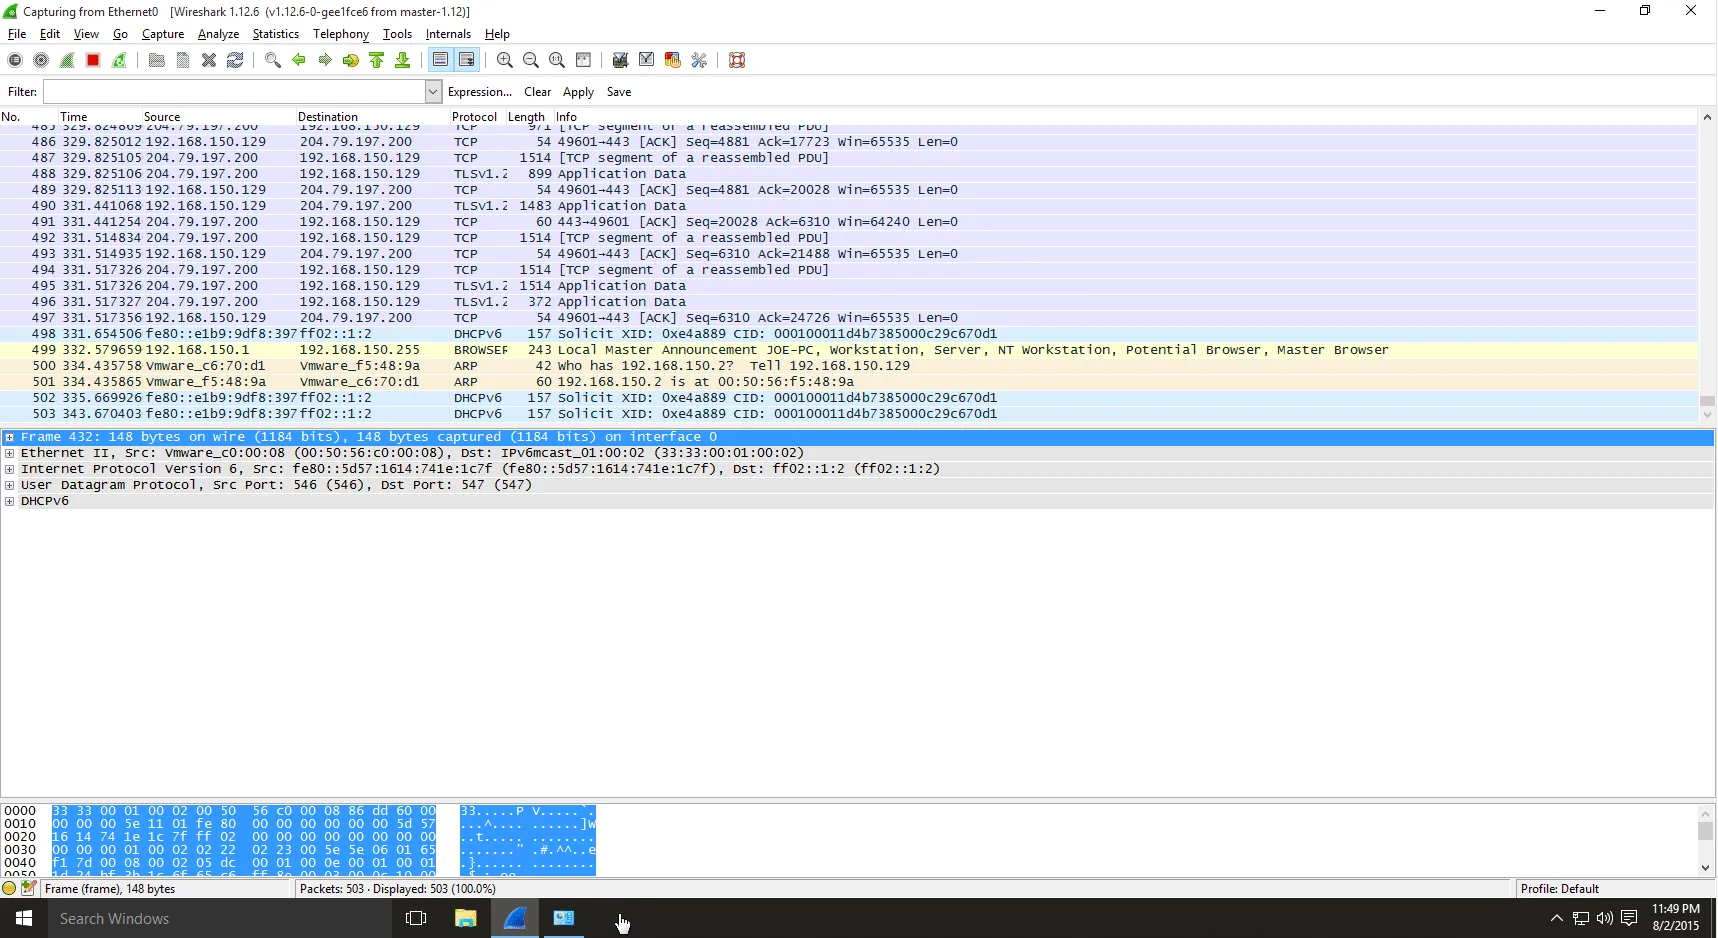The width and height of the screenshot is (1718, 938).
Task: Open expert info status circle icon
Action: (10, 888)
